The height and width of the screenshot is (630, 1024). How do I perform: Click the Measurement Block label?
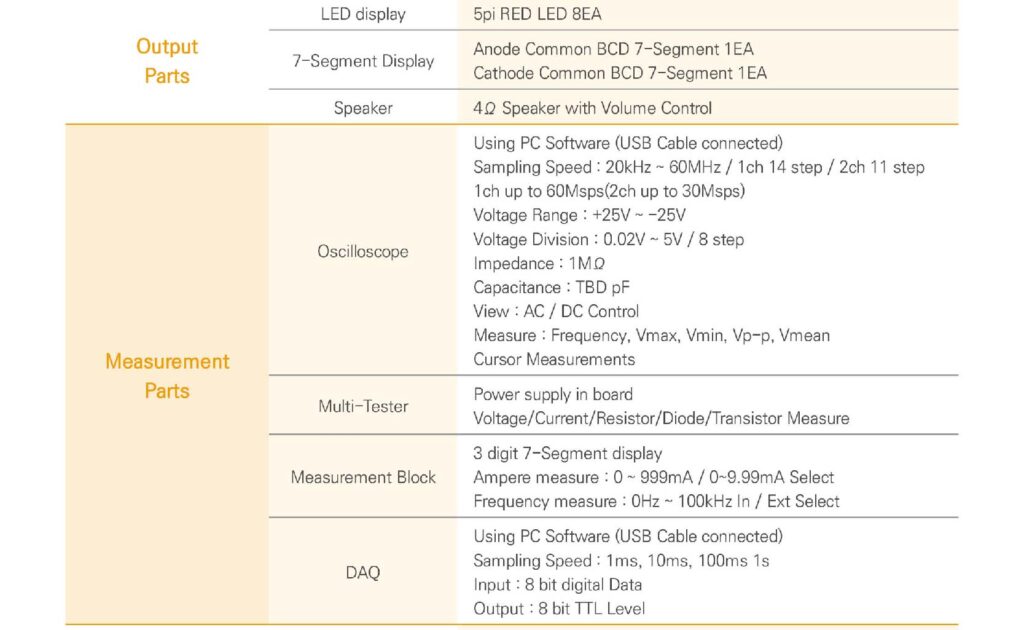click(363, 477)
